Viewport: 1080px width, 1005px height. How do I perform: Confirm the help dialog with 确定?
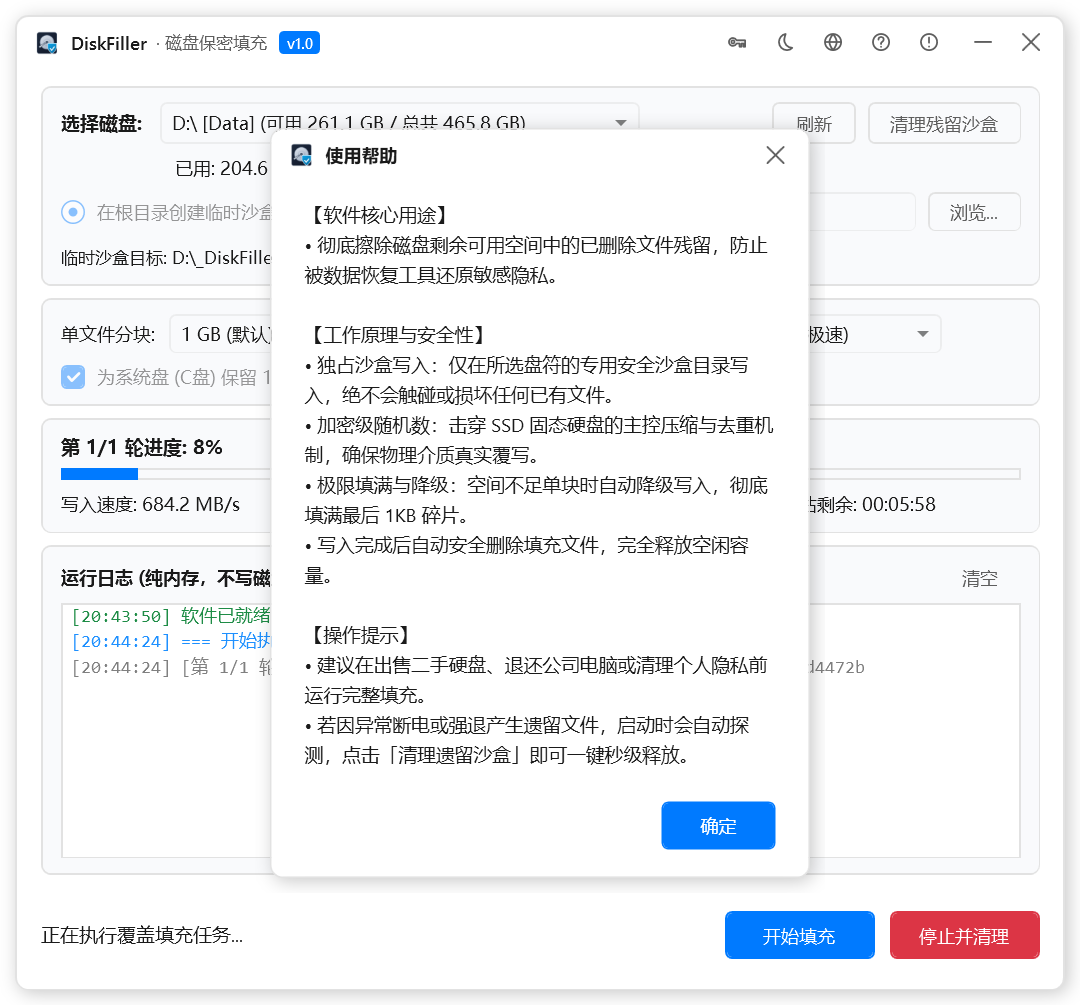[718, 825]
